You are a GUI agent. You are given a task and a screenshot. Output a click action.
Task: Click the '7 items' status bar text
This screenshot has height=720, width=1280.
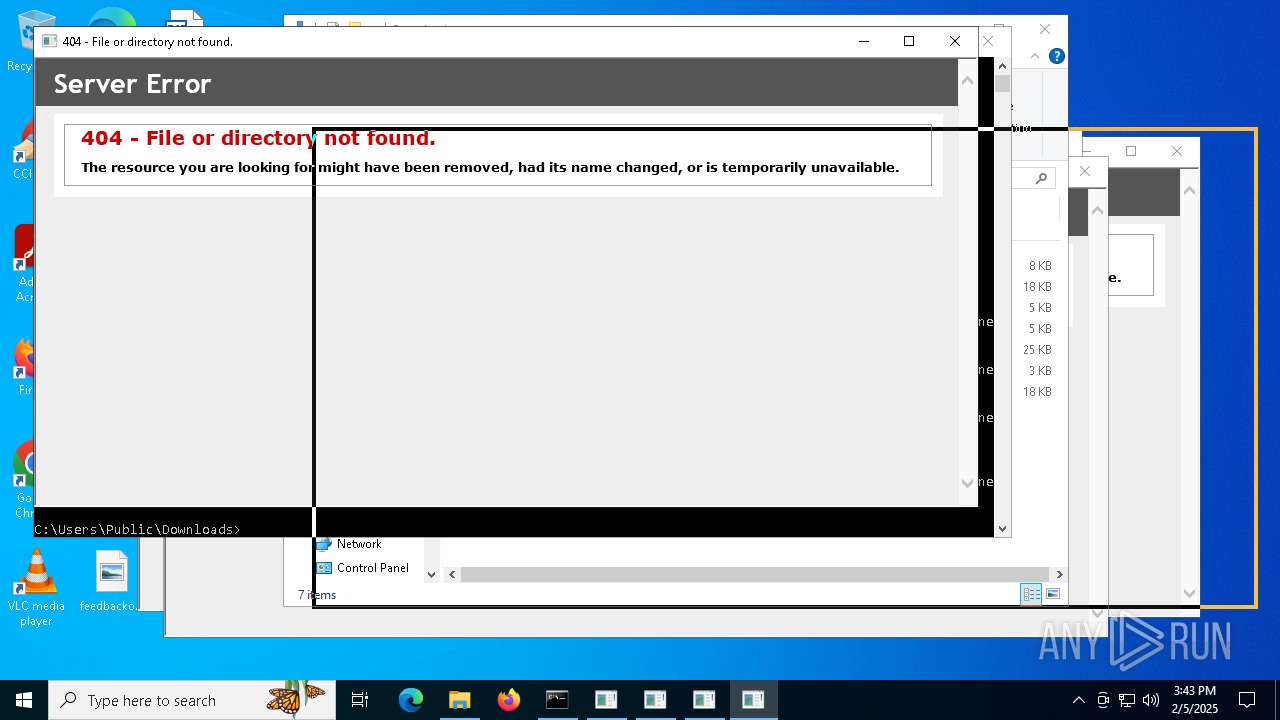[317, 595]
